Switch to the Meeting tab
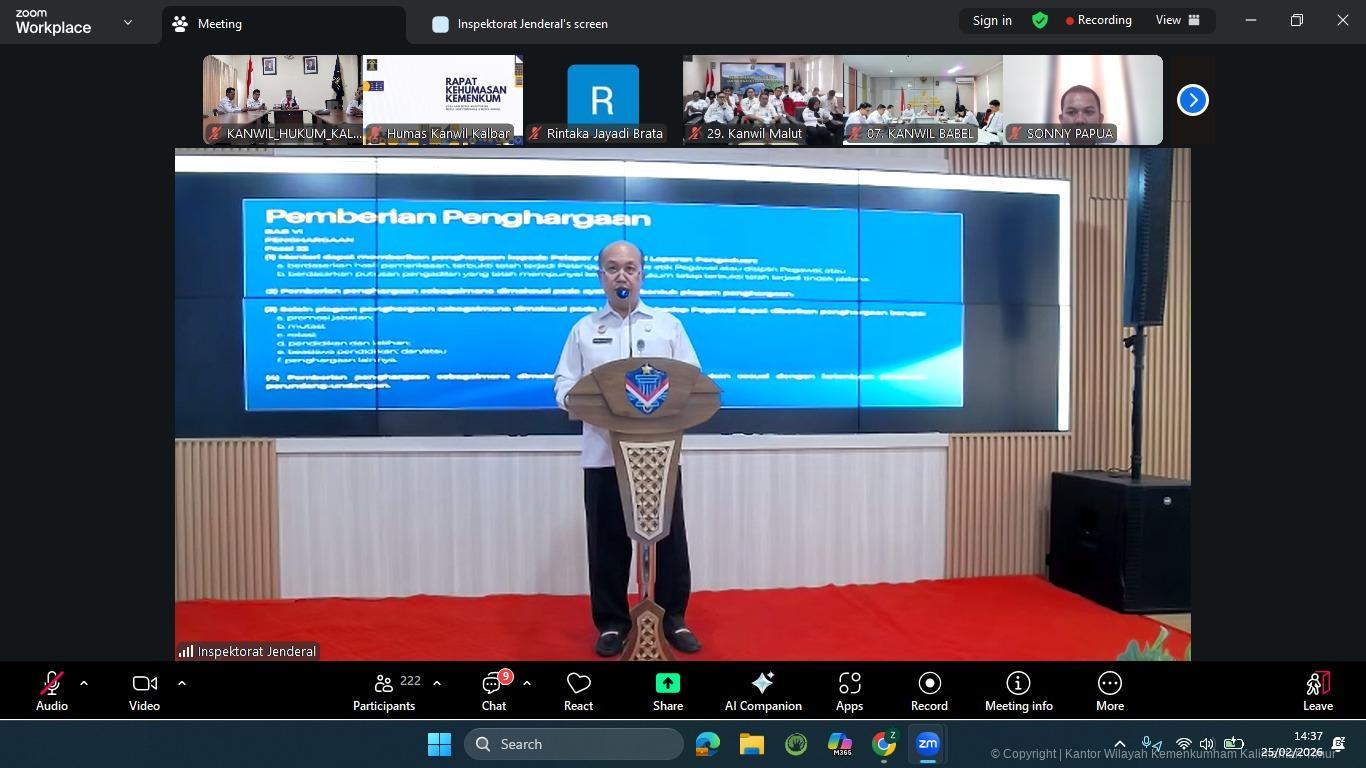Viewport: 1366px width, 768px height. point(218,24)
